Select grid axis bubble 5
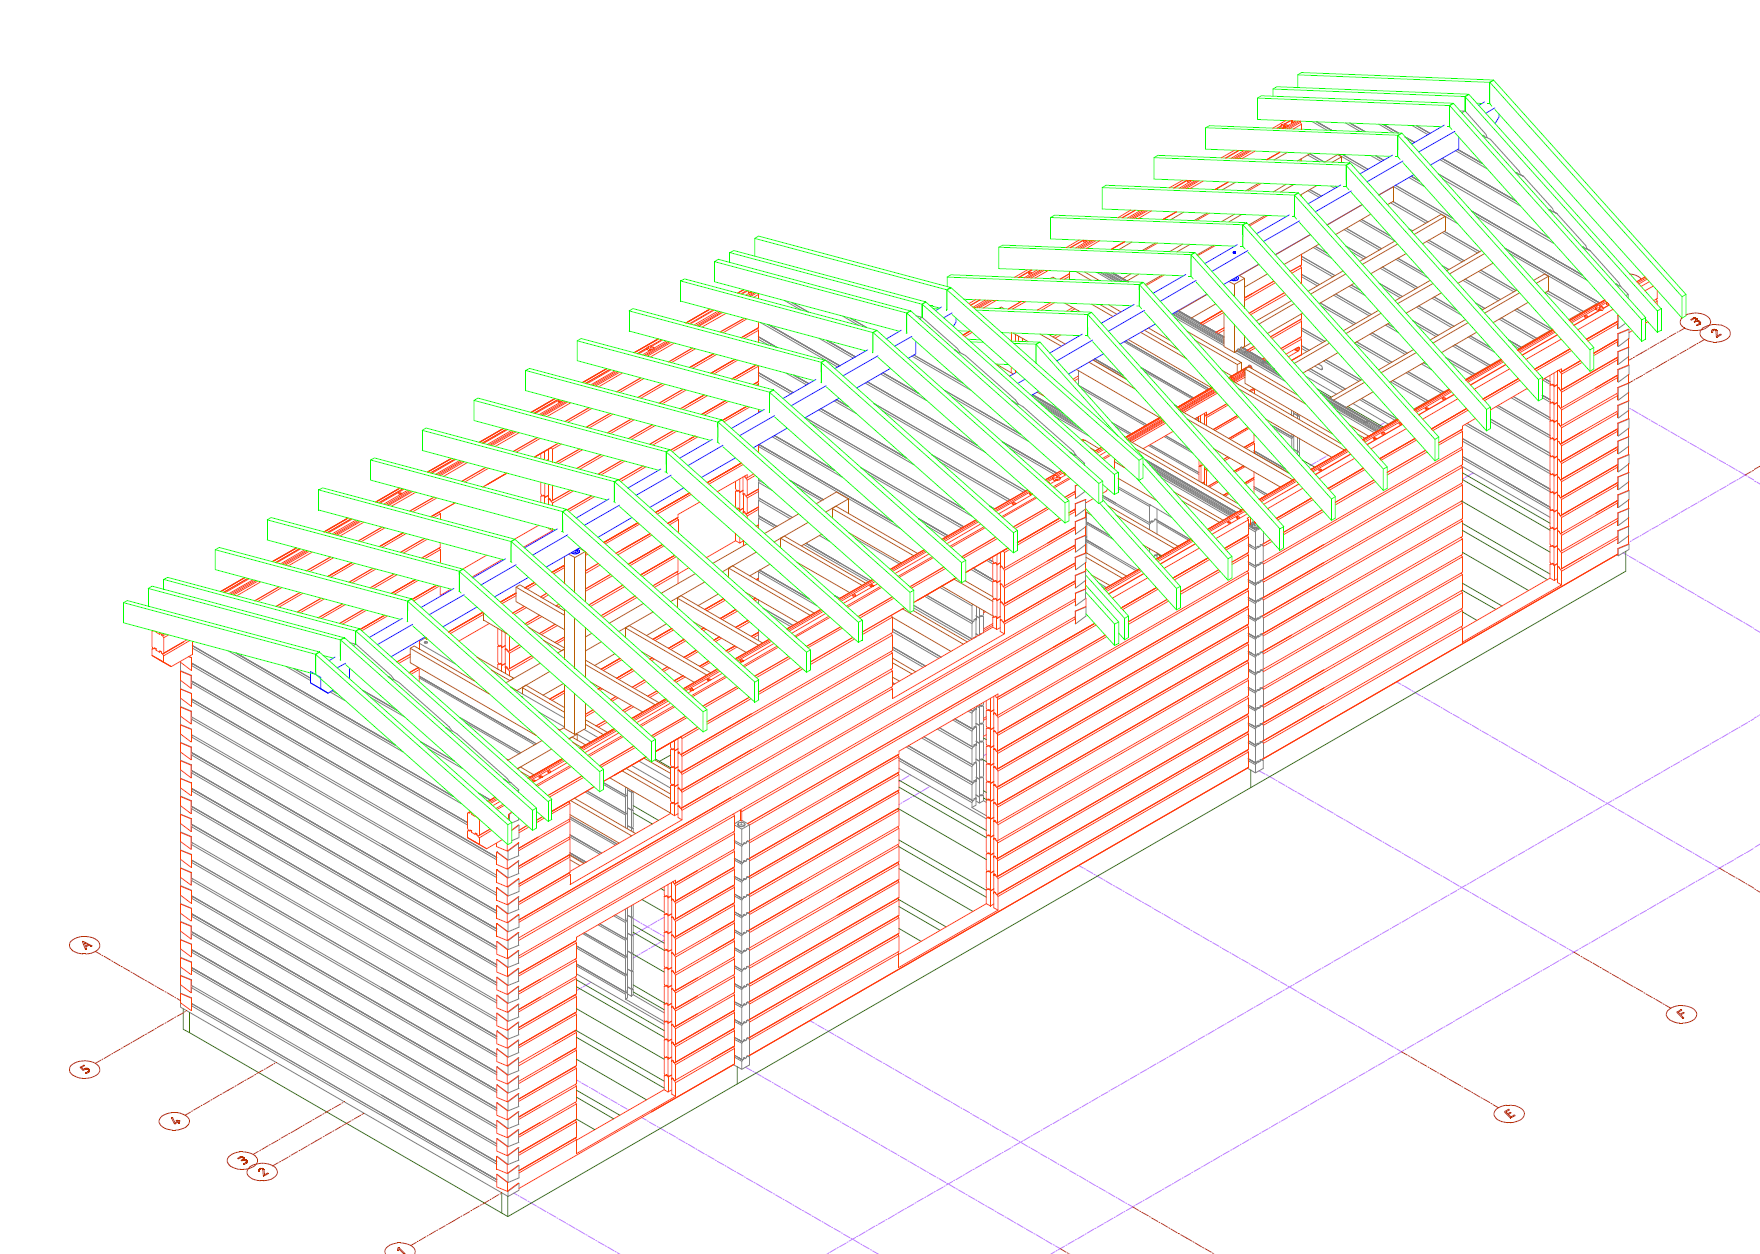 coord(85,1069)
